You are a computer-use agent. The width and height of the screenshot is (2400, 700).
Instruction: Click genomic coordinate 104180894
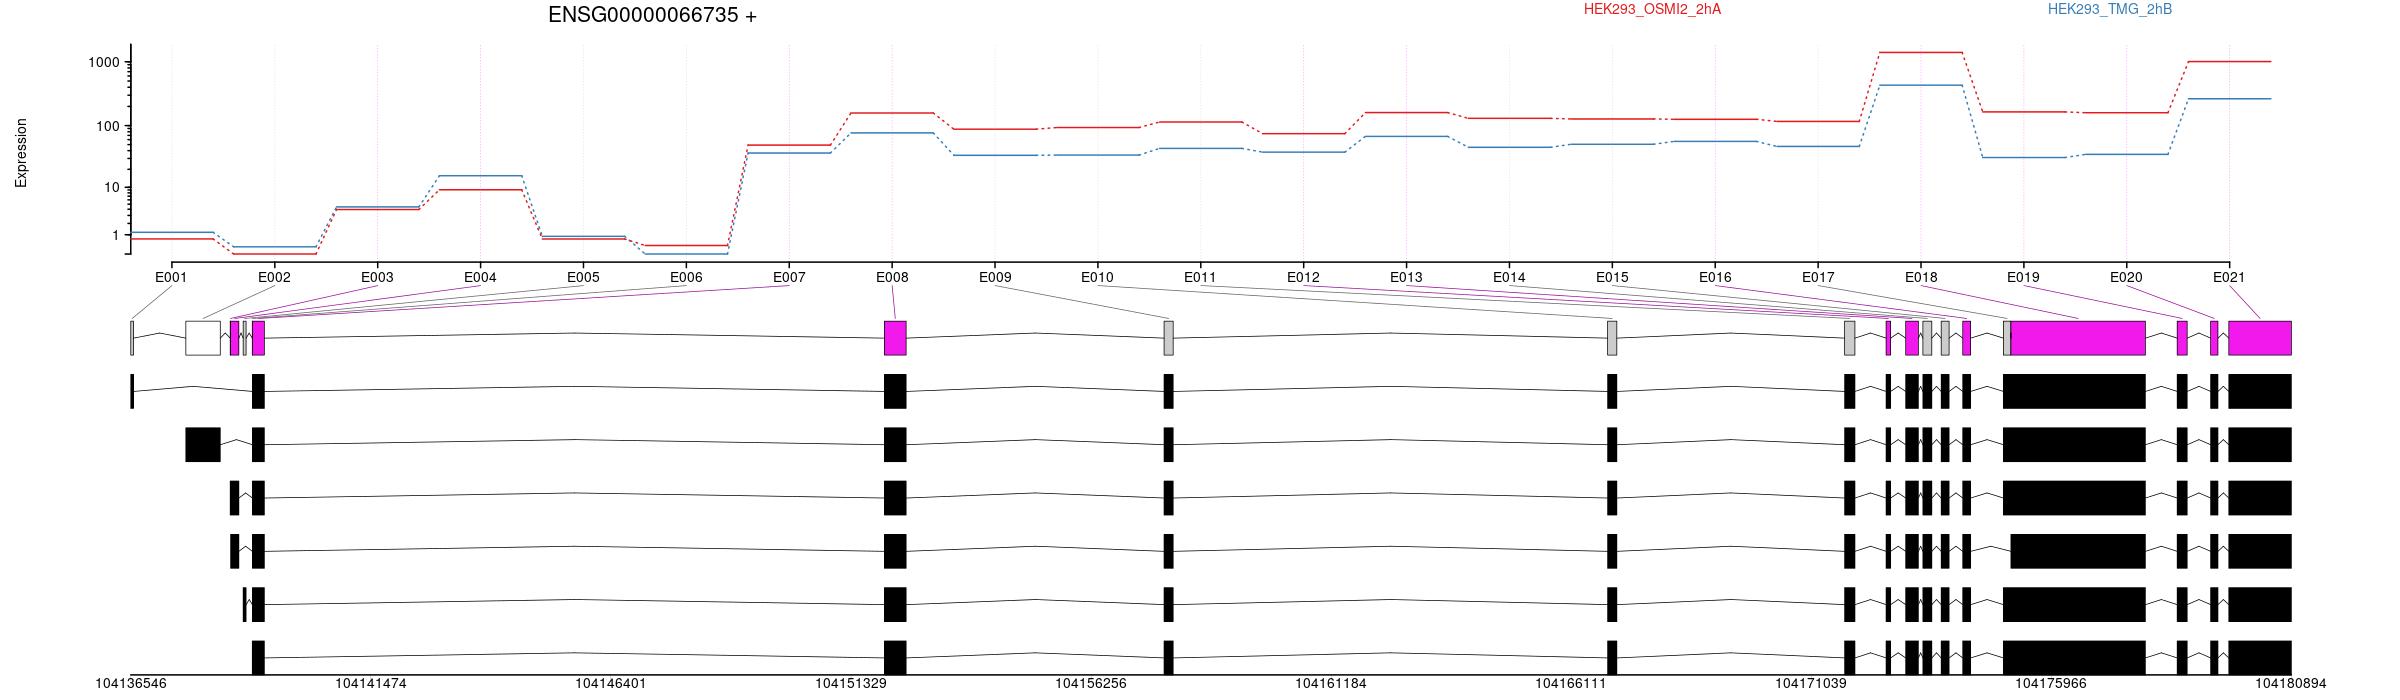(2291, 684)
